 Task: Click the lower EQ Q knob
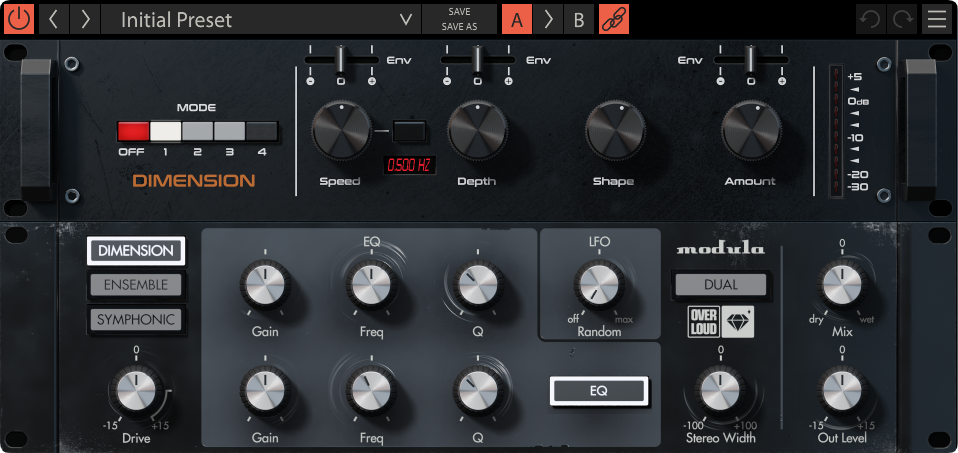click(x=478, y=391)
